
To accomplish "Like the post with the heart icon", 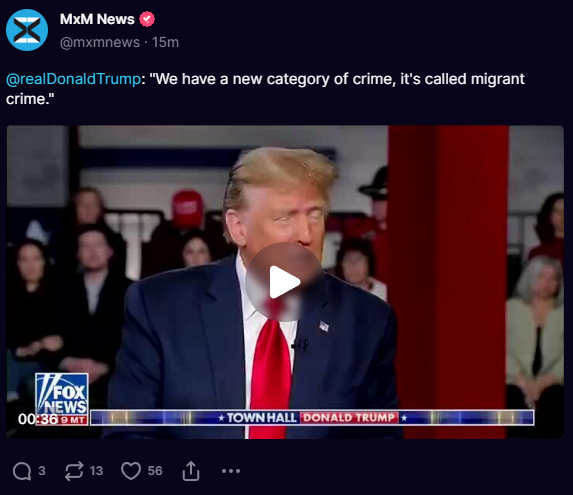I will pos(131,471).
